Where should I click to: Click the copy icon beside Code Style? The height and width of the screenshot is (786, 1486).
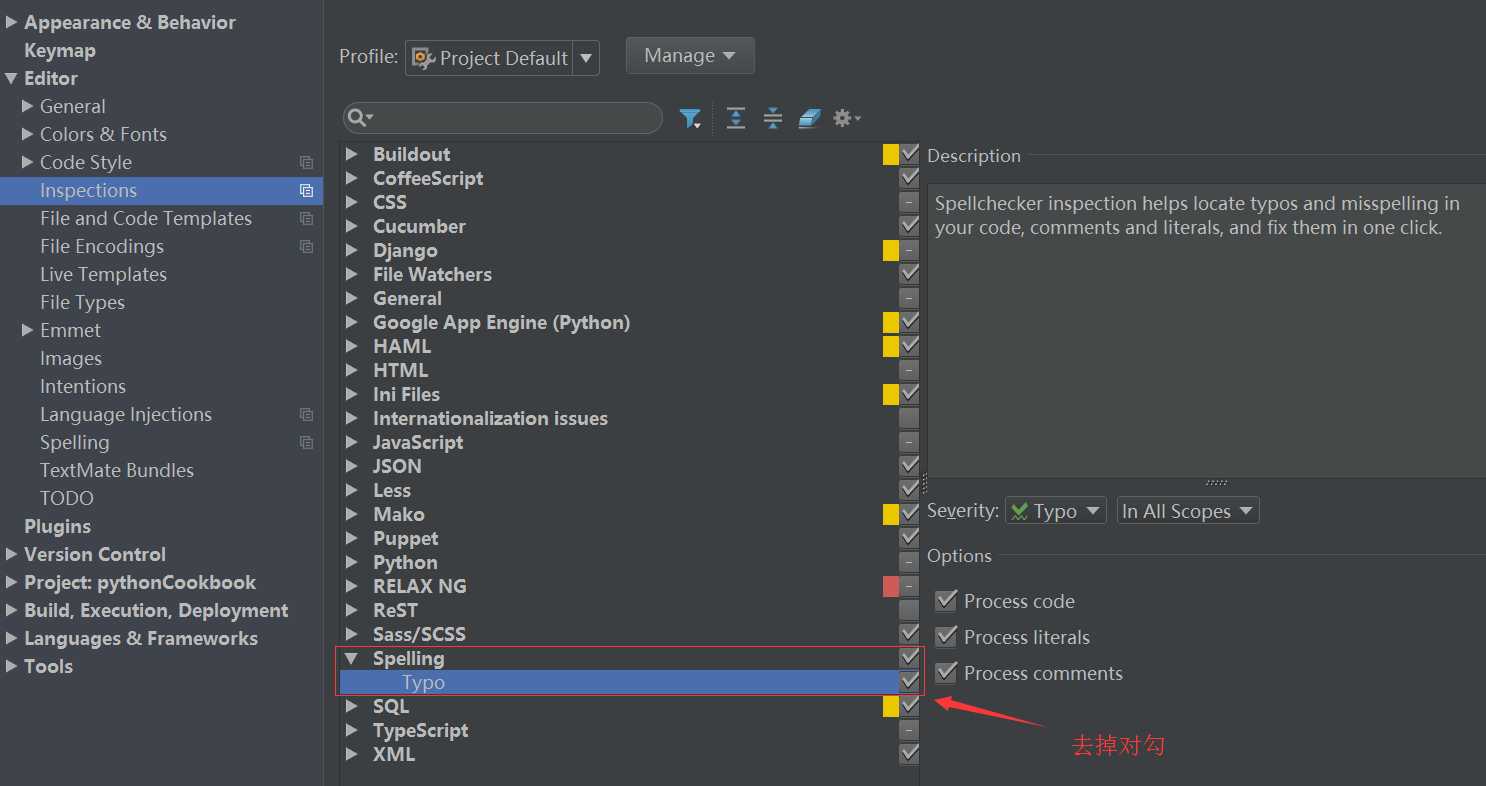click(x=306, y=162)
